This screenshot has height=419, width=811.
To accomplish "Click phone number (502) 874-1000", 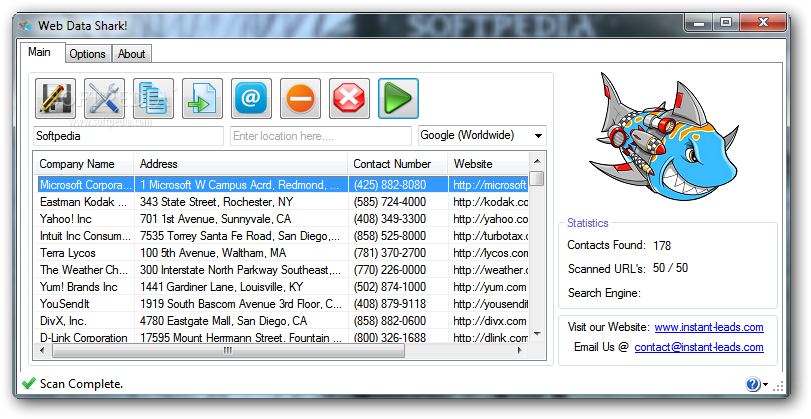I will point(389,287).
